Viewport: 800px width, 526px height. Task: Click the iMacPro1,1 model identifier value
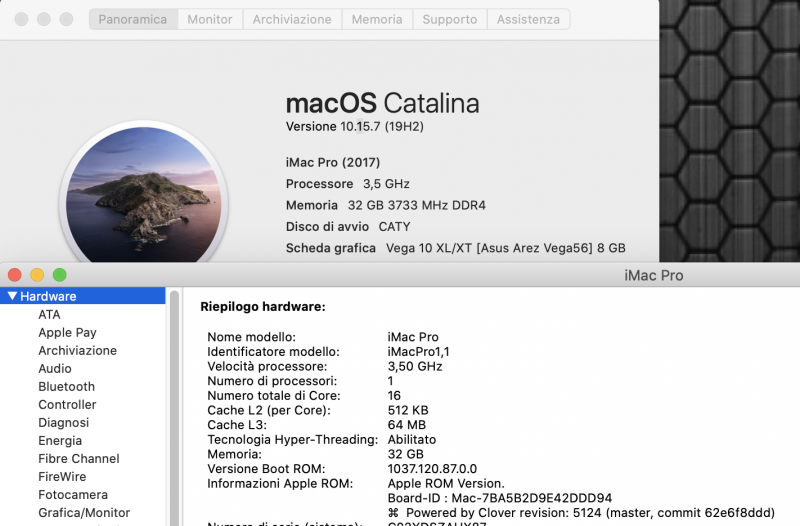point(418,352)
